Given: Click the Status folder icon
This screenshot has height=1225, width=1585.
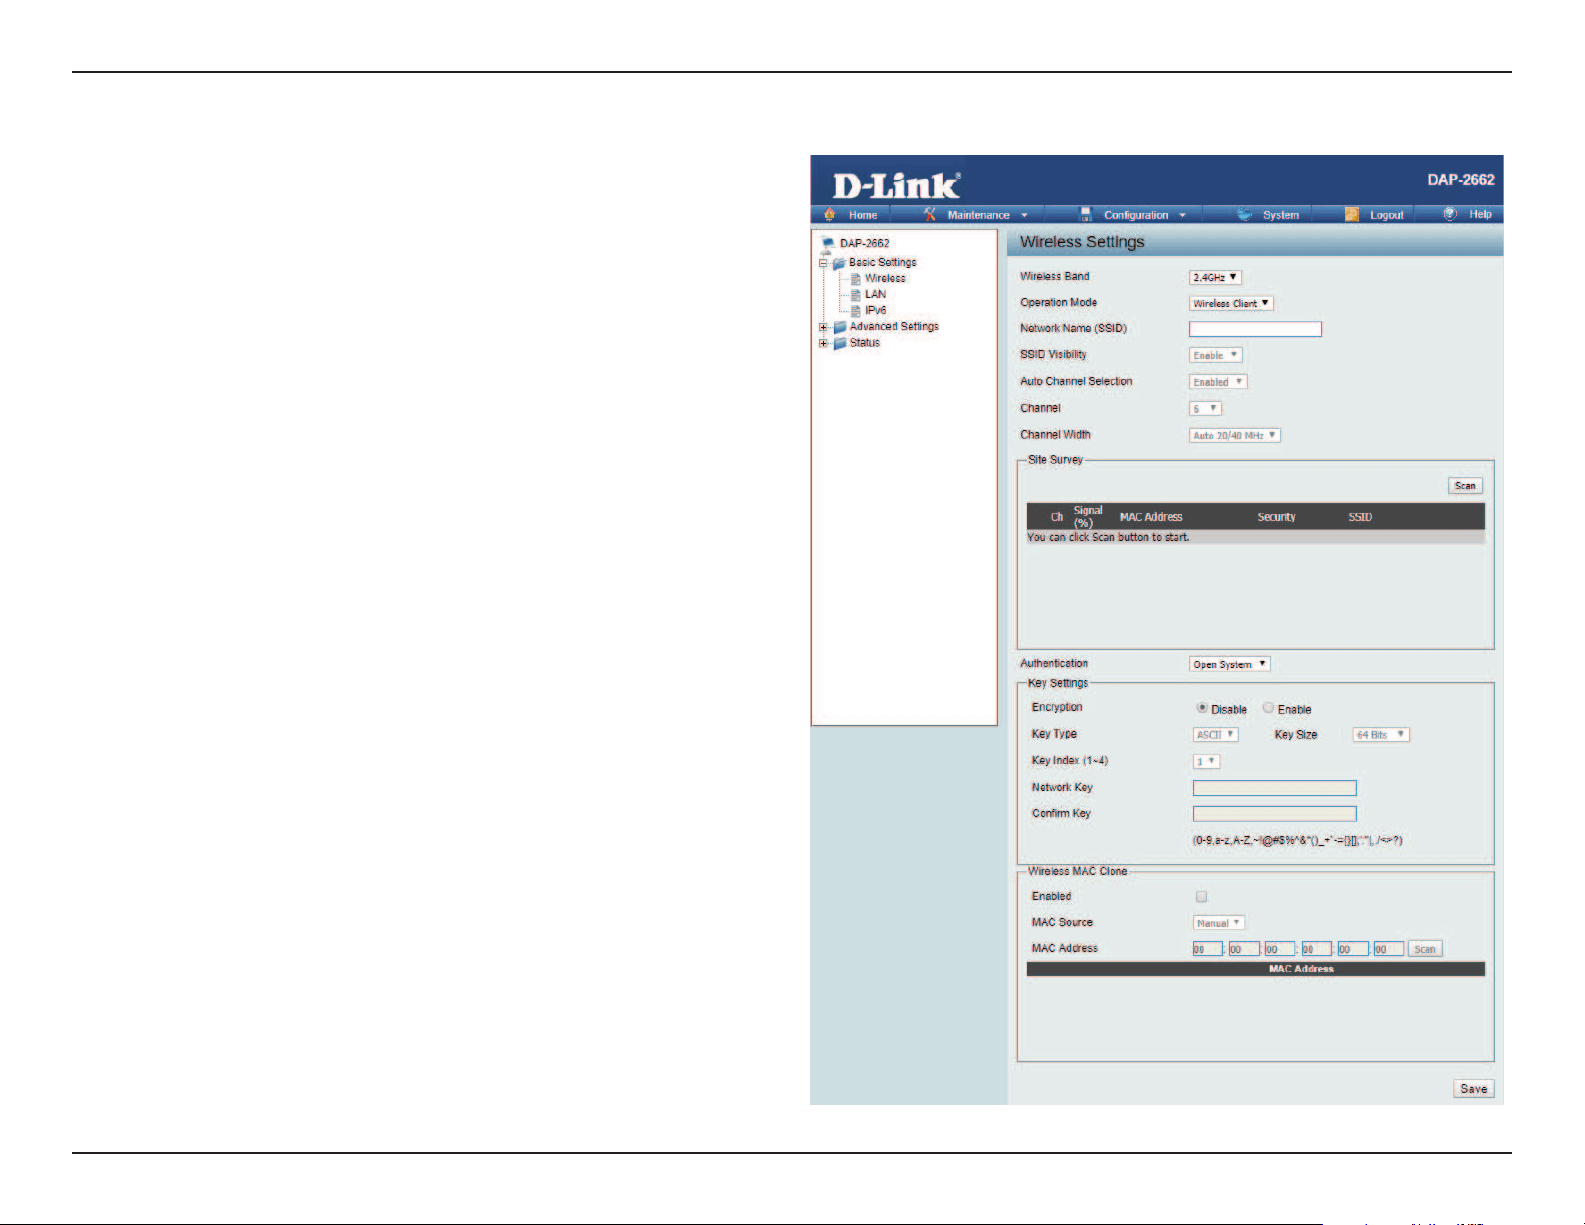Looking at the screenshot, I should pyautogui.click(x=840, y=343).
